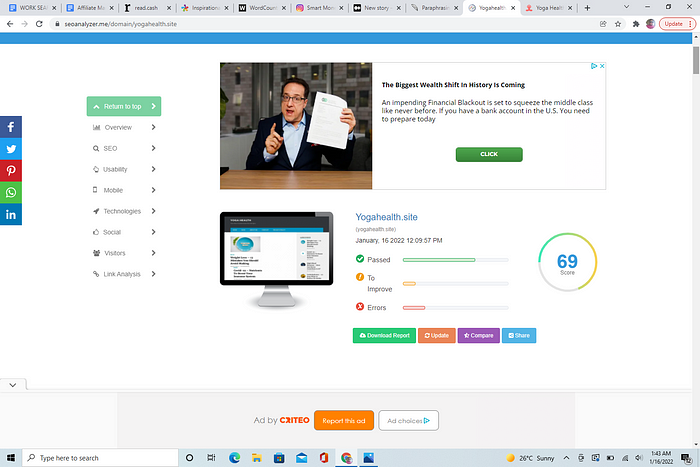This screenshot has height=467, width=700.
Task: Expand Technologies section arrow
Action: 153,211
